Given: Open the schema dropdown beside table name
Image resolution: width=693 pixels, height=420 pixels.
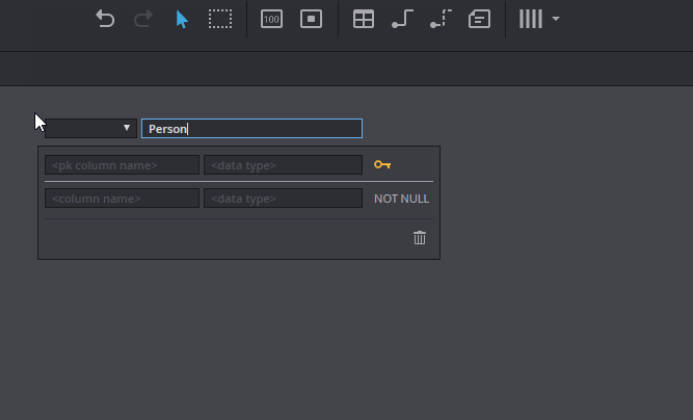Looking at the screenshot, I should (x=90, y=128).
